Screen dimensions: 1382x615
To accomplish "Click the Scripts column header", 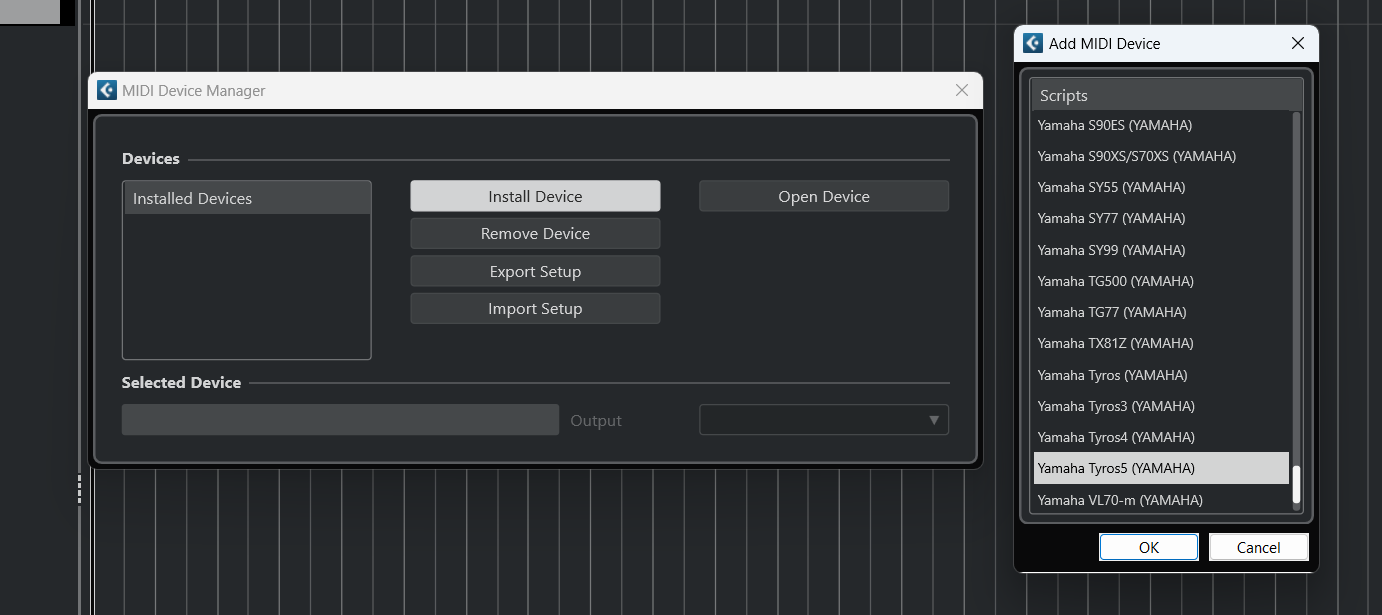I will click(x=1166, y=95).
